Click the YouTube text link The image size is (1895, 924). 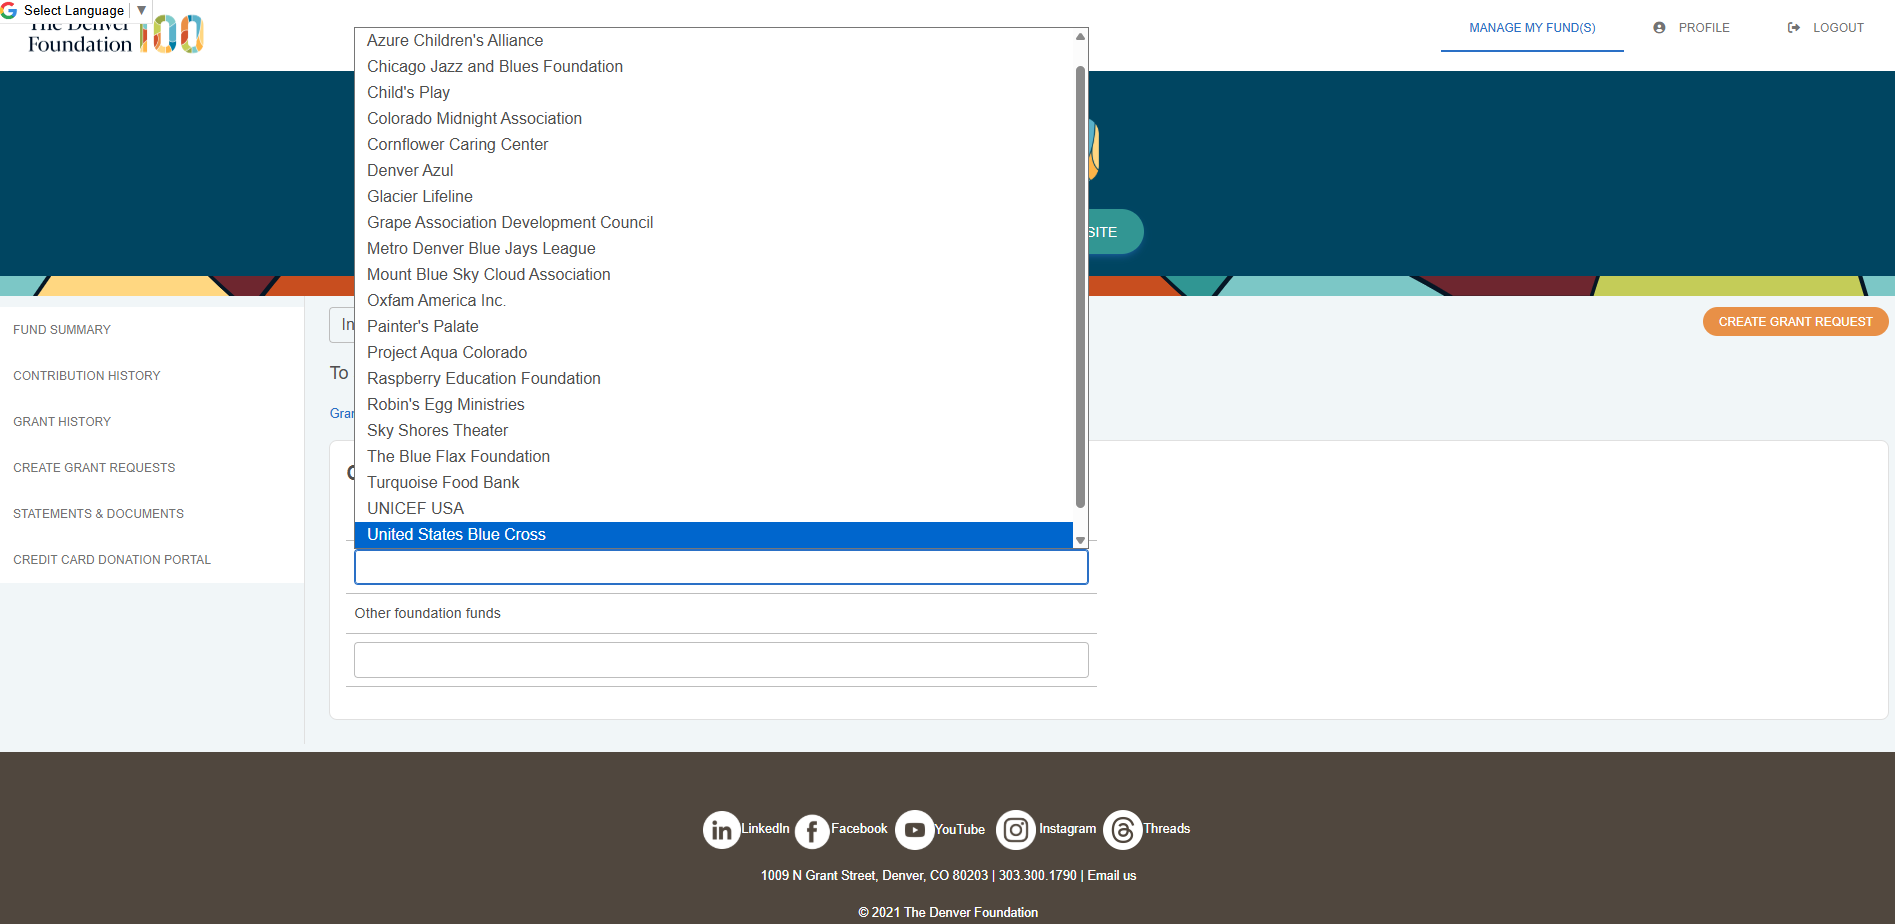click(x=959, y=830)
